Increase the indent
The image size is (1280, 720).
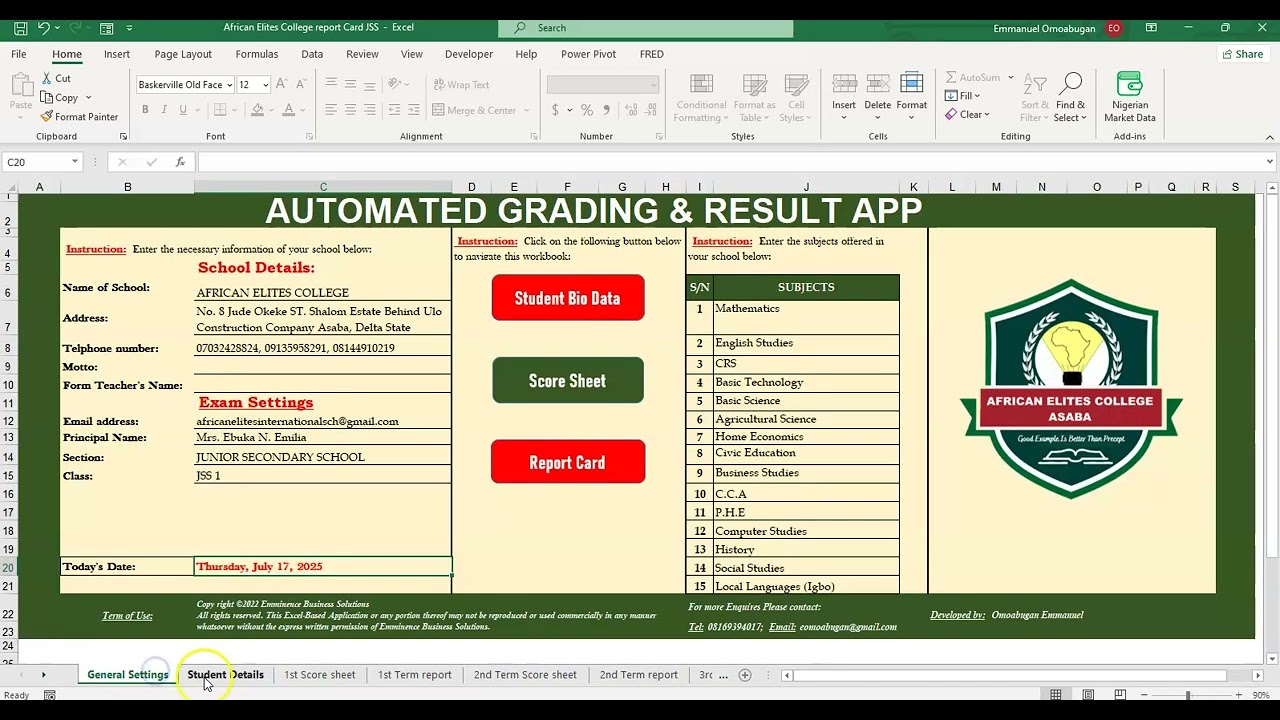pyautogui.click(x=413, y=110)
